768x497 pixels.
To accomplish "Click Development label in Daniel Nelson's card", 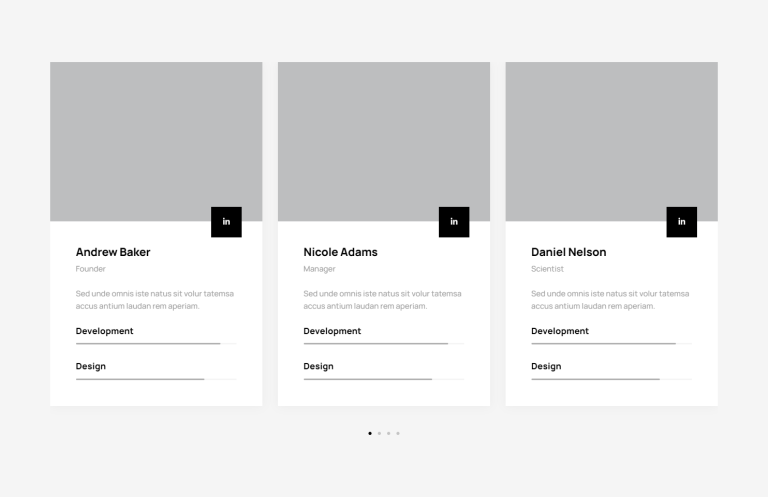I will tap(560, 331).
